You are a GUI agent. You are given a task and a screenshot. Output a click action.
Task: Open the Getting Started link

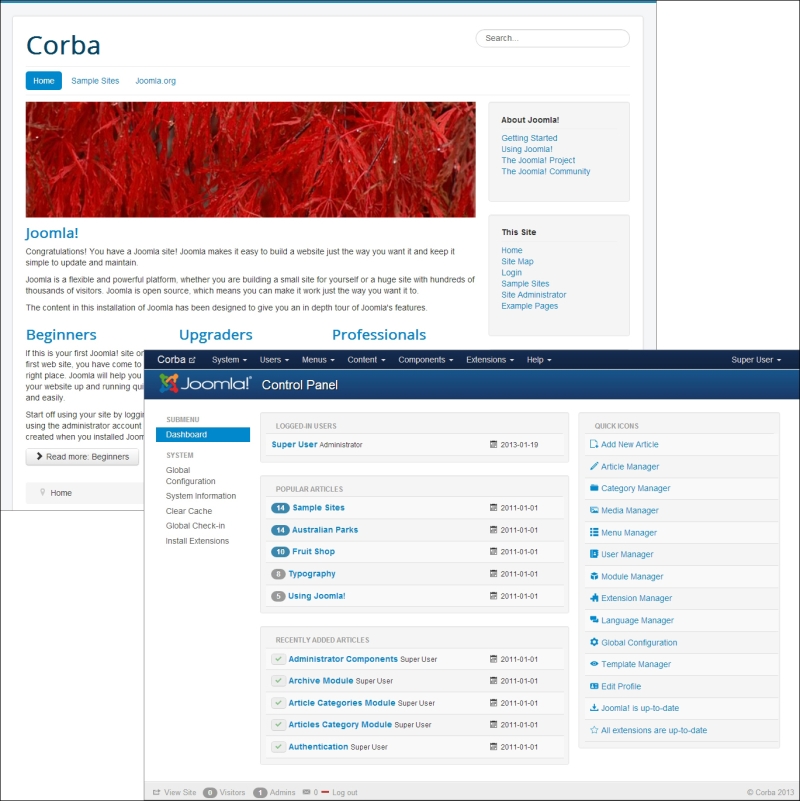(529, 138)
